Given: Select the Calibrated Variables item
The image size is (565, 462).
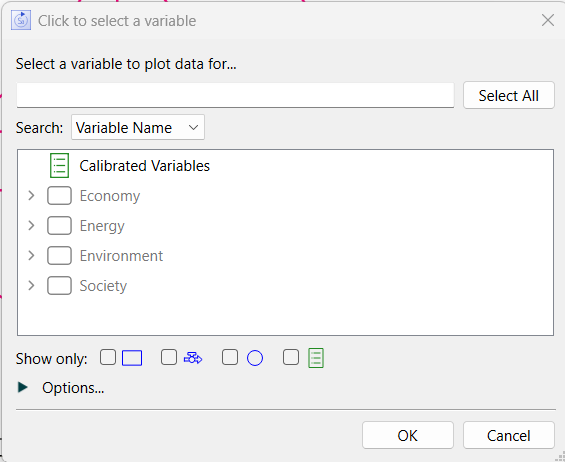Looking at the screenshot, I should click(x=144, y=166).
